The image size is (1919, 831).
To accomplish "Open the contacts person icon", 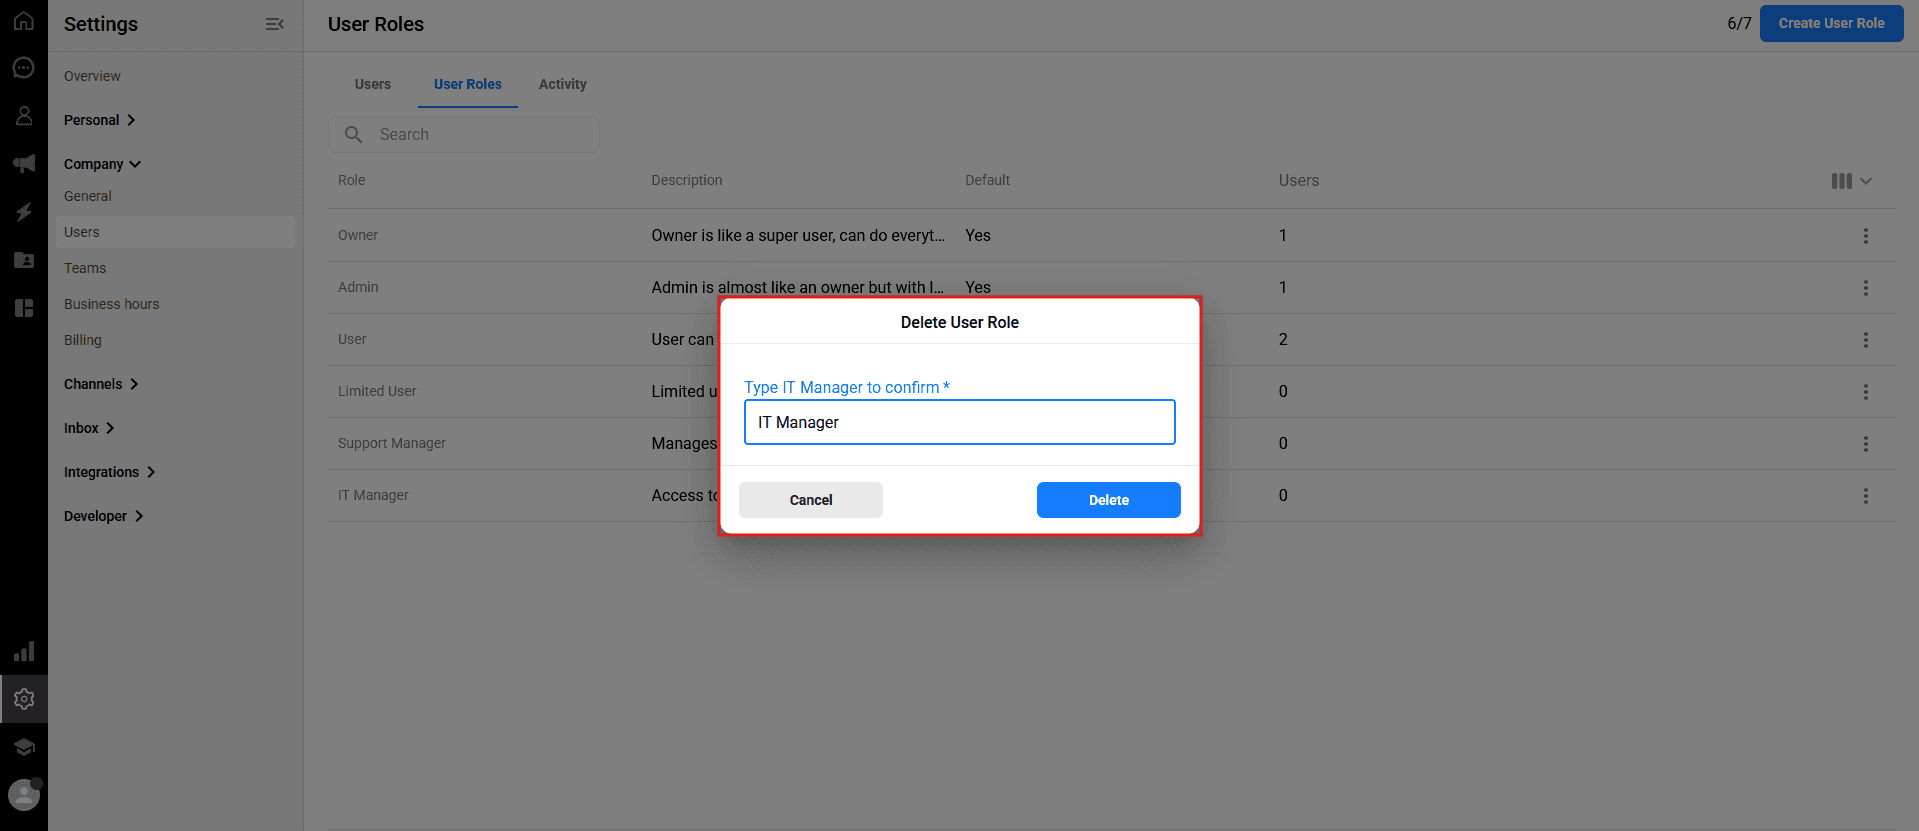I will (24, 116).
